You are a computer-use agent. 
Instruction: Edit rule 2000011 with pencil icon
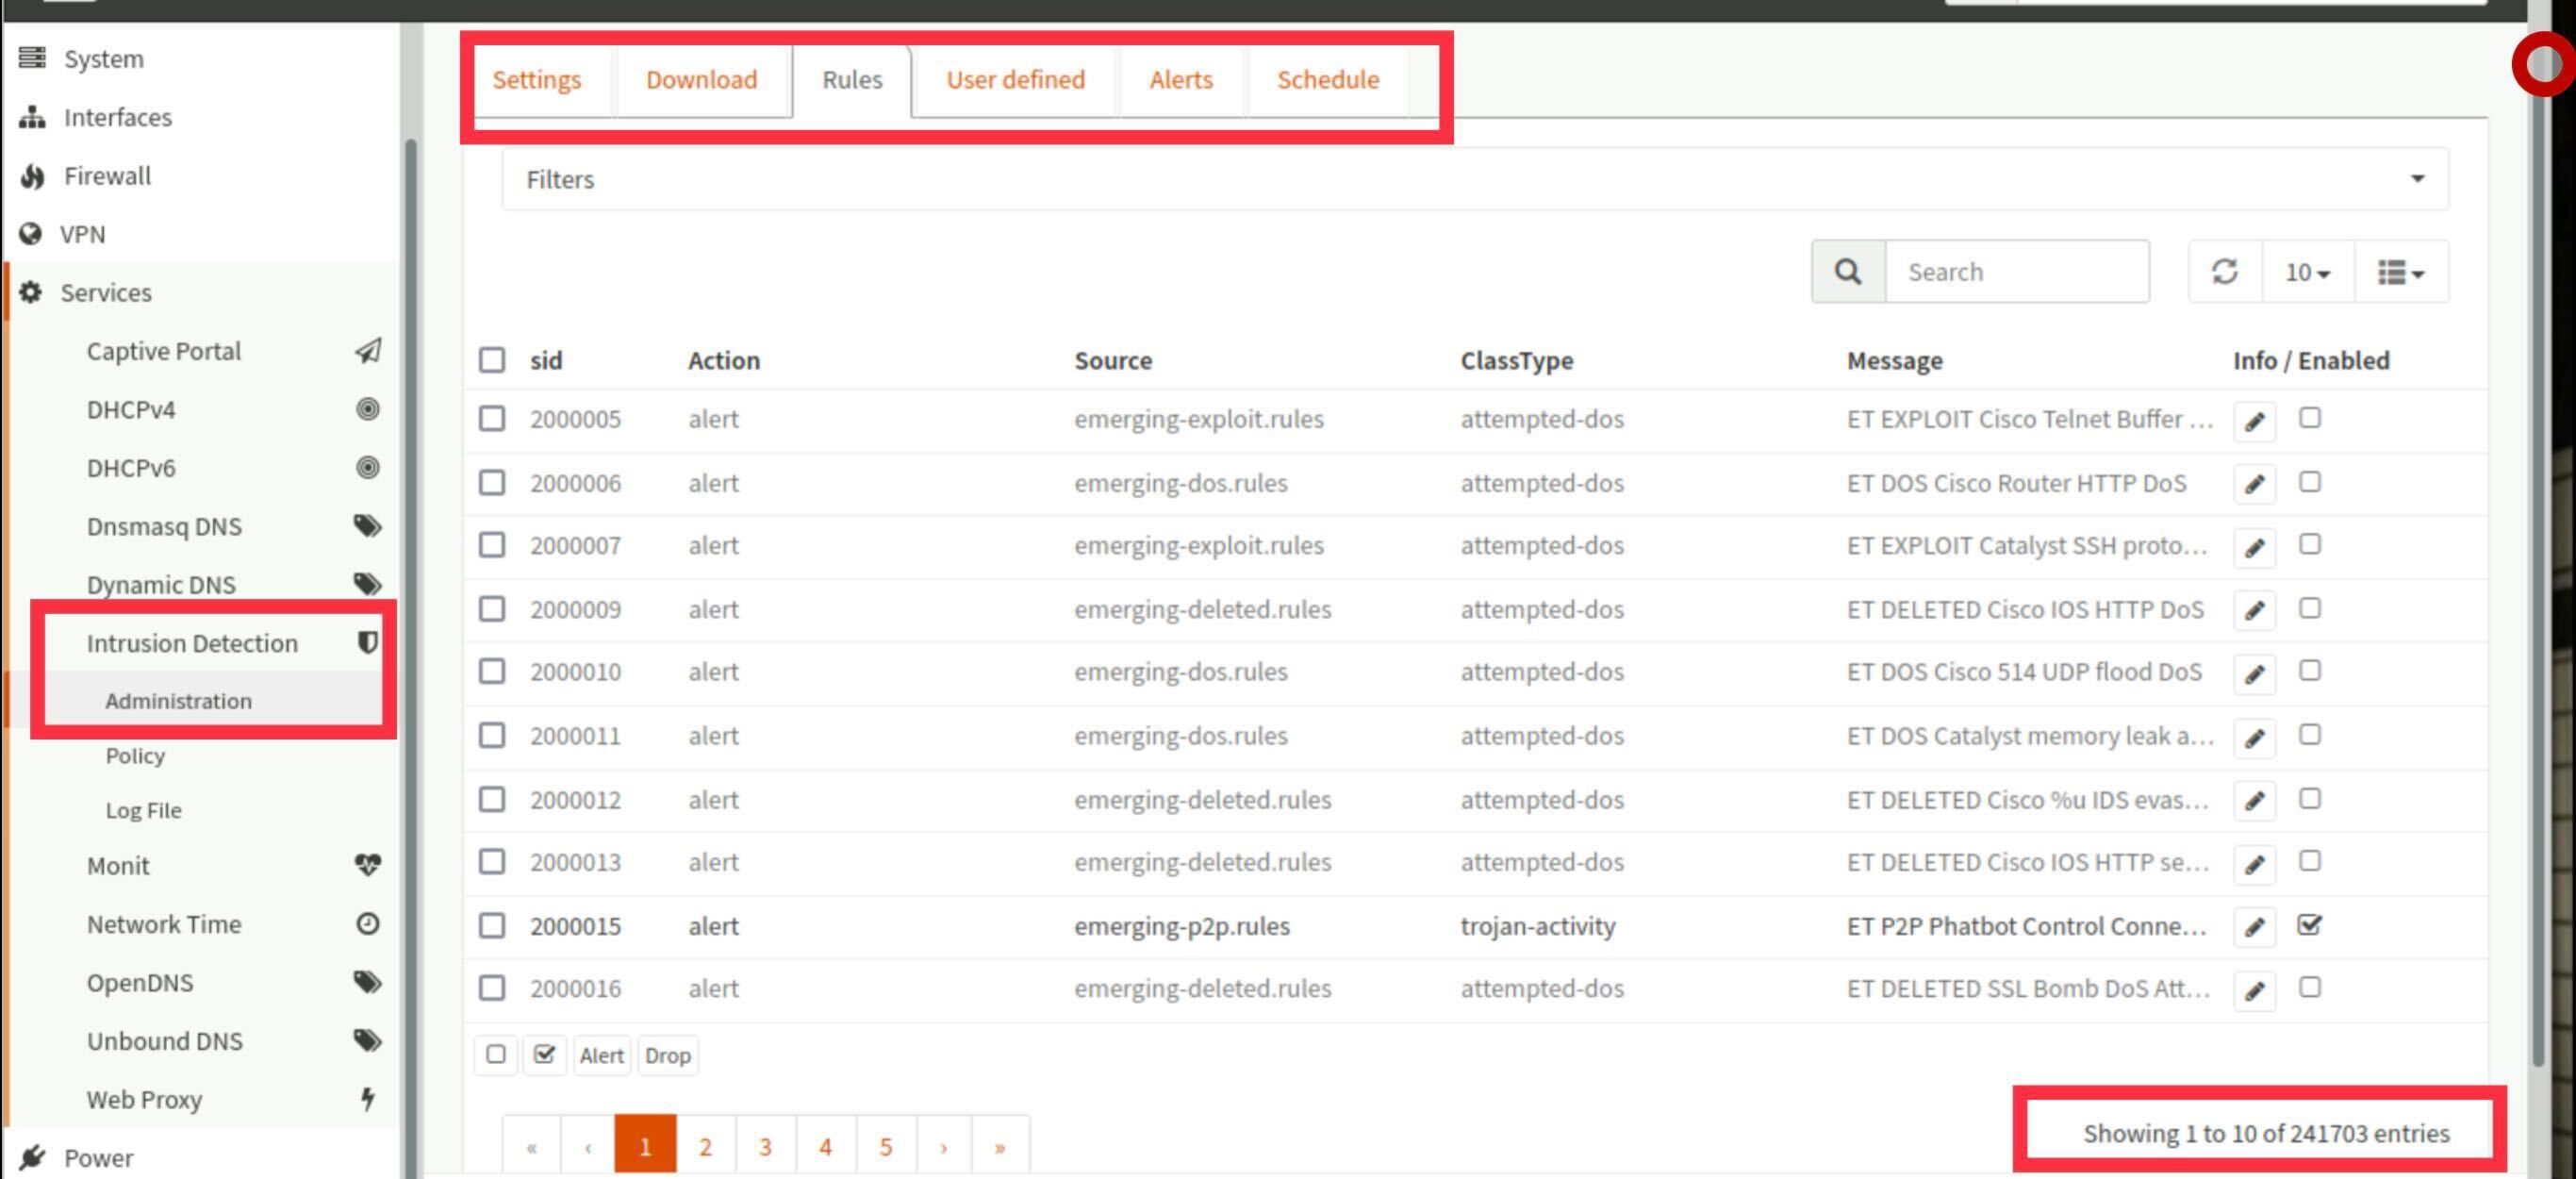2254,738
